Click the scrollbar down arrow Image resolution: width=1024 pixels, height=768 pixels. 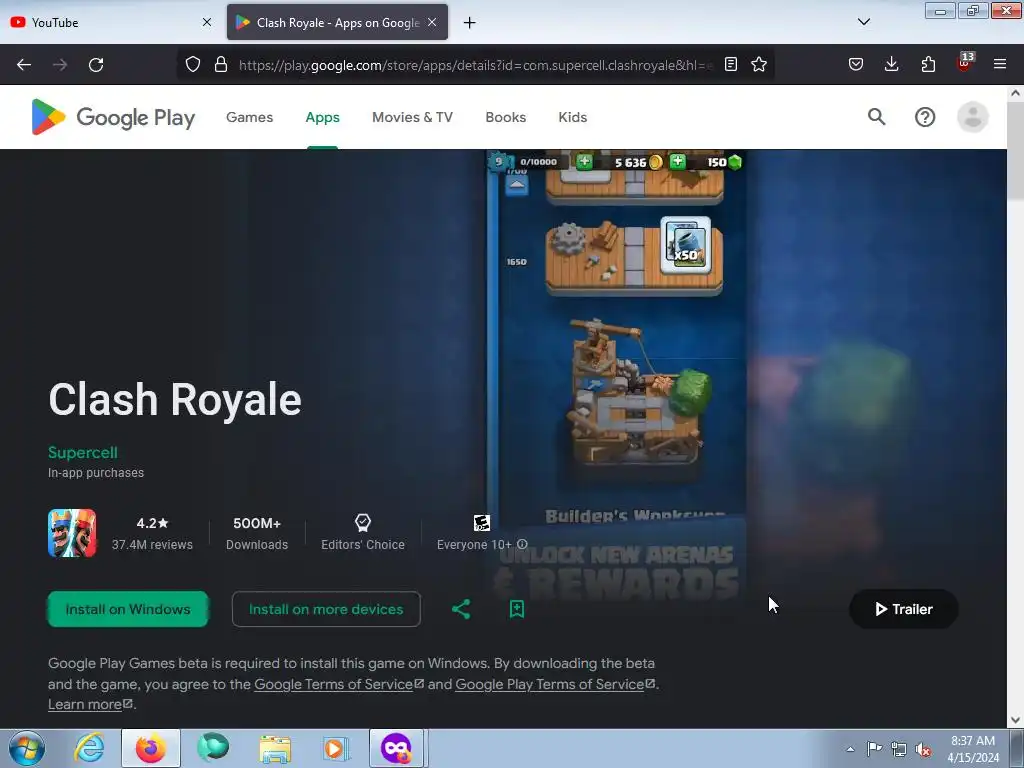coord(1015,720)
